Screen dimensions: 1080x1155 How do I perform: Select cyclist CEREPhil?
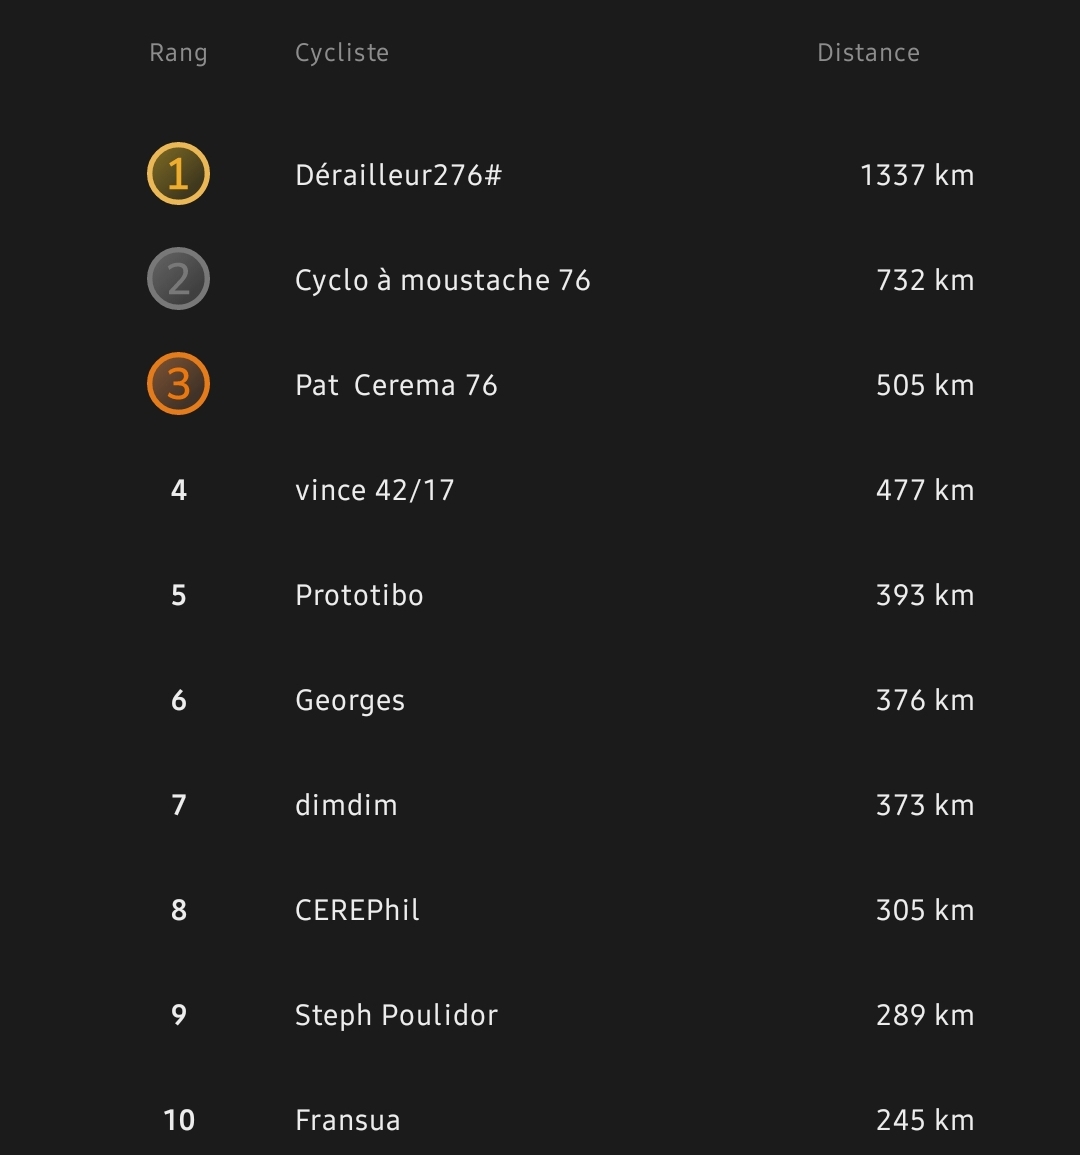point(357,910)
